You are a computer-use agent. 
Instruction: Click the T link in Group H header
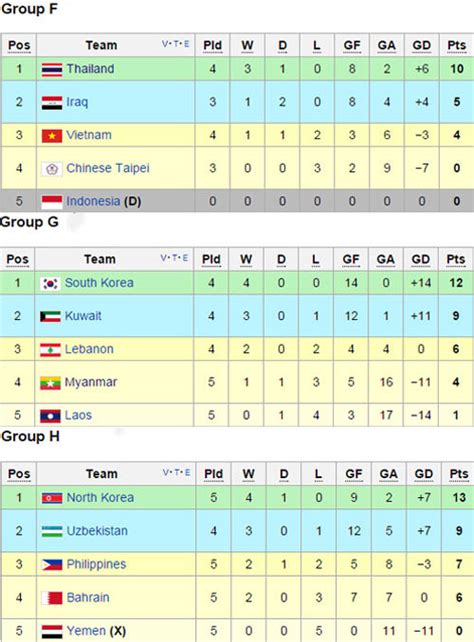coord(177,472)
